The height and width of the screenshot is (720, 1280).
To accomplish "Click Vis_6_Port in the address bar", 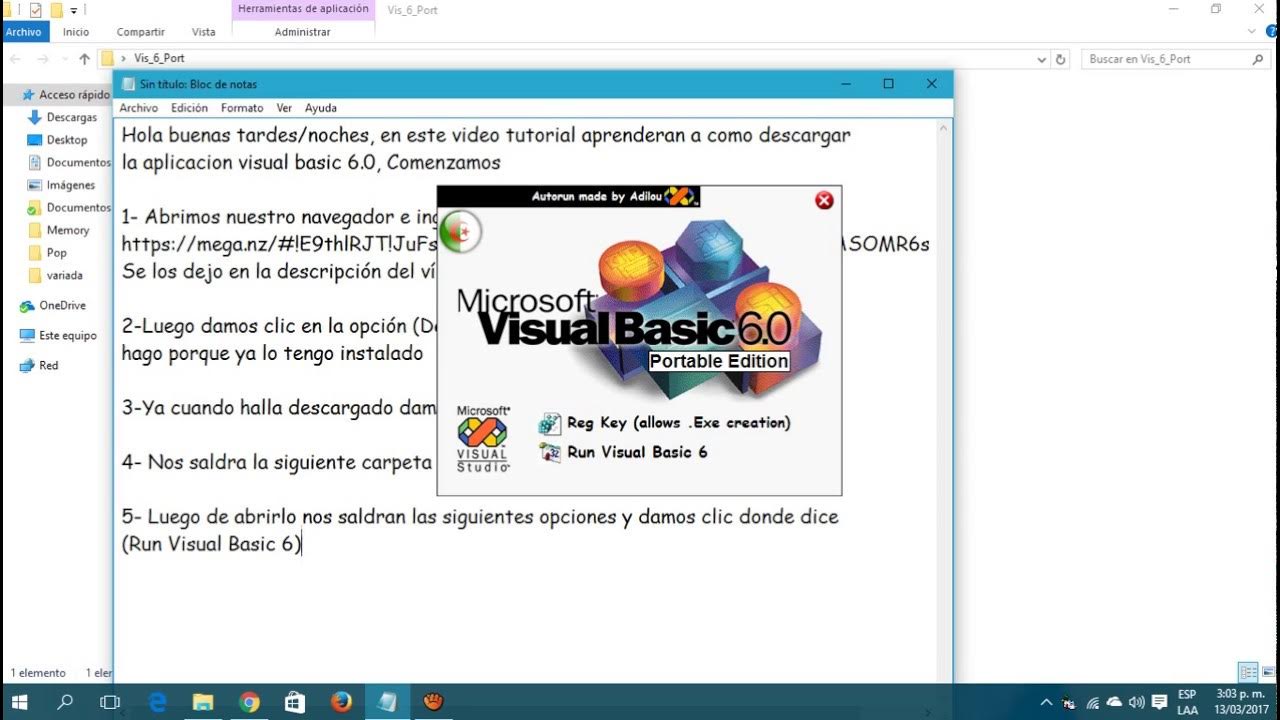I will pyautogui.click(x=159, y=59).
